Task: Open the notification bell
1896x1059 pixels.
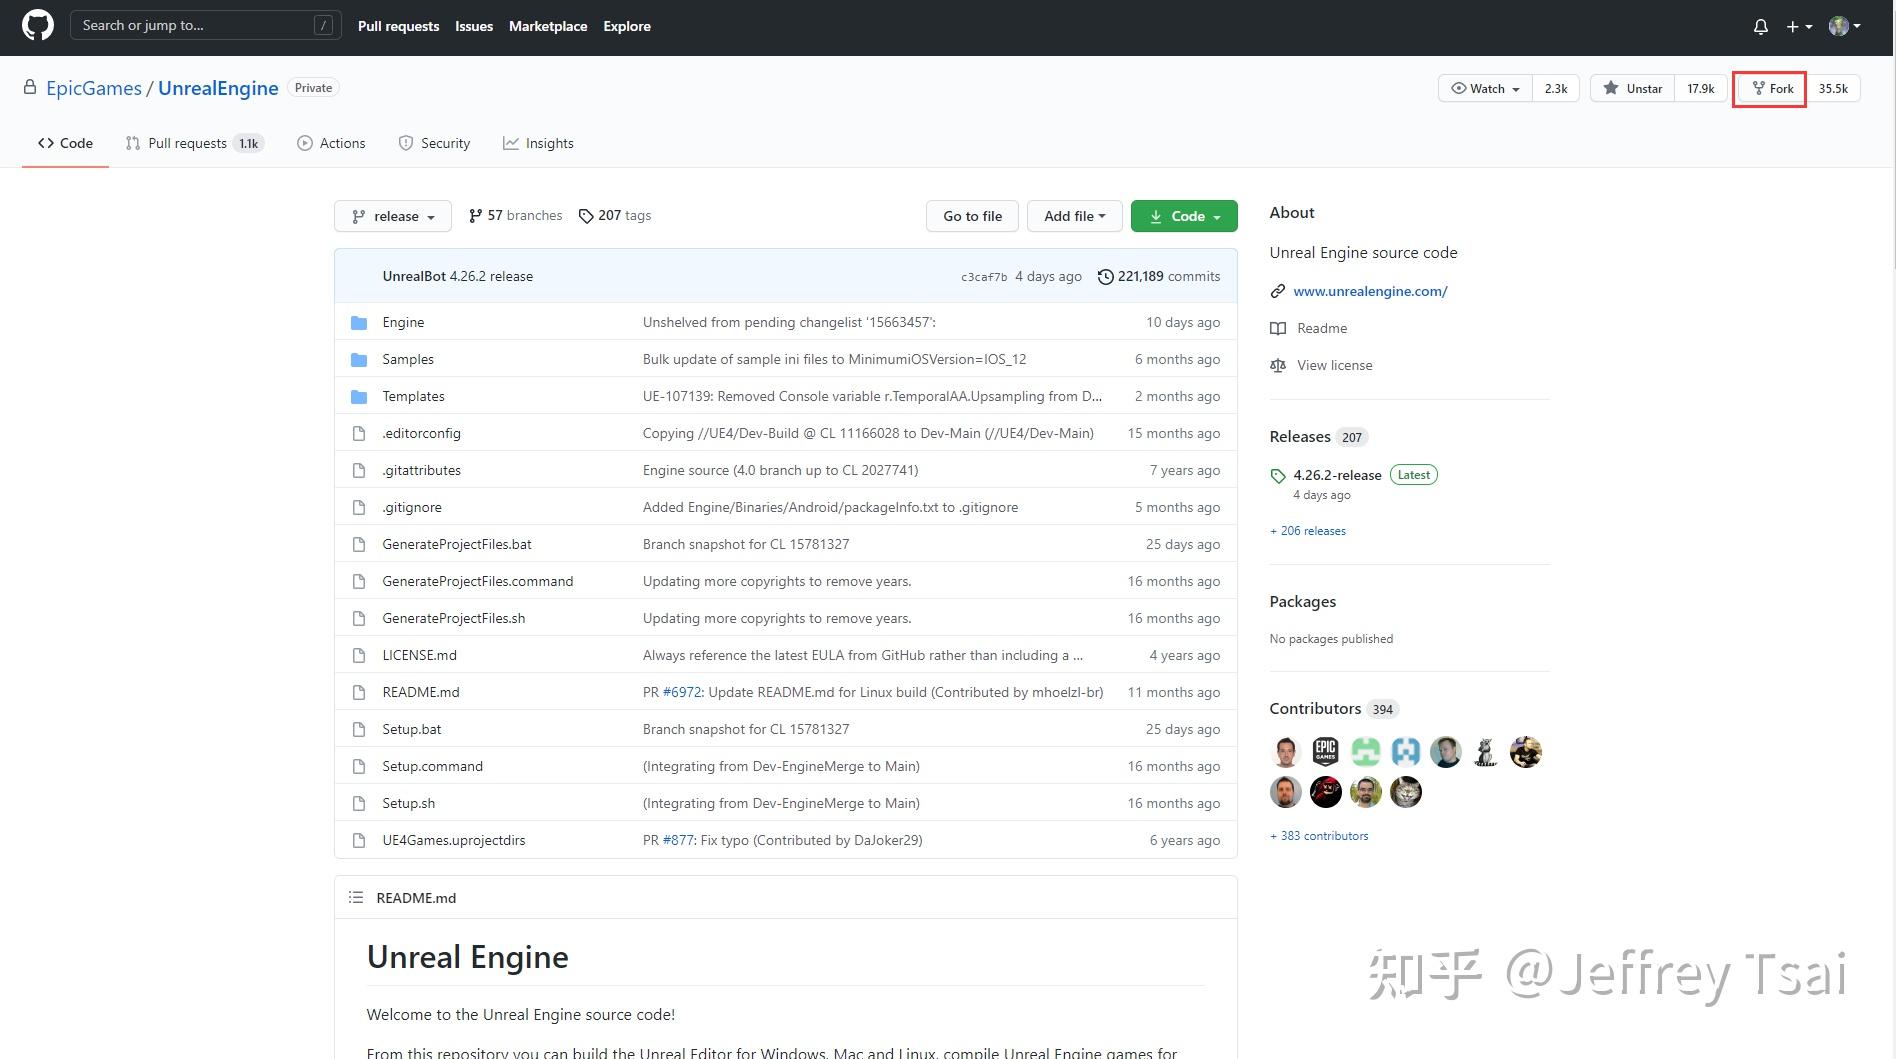Action: point(1760,26)
